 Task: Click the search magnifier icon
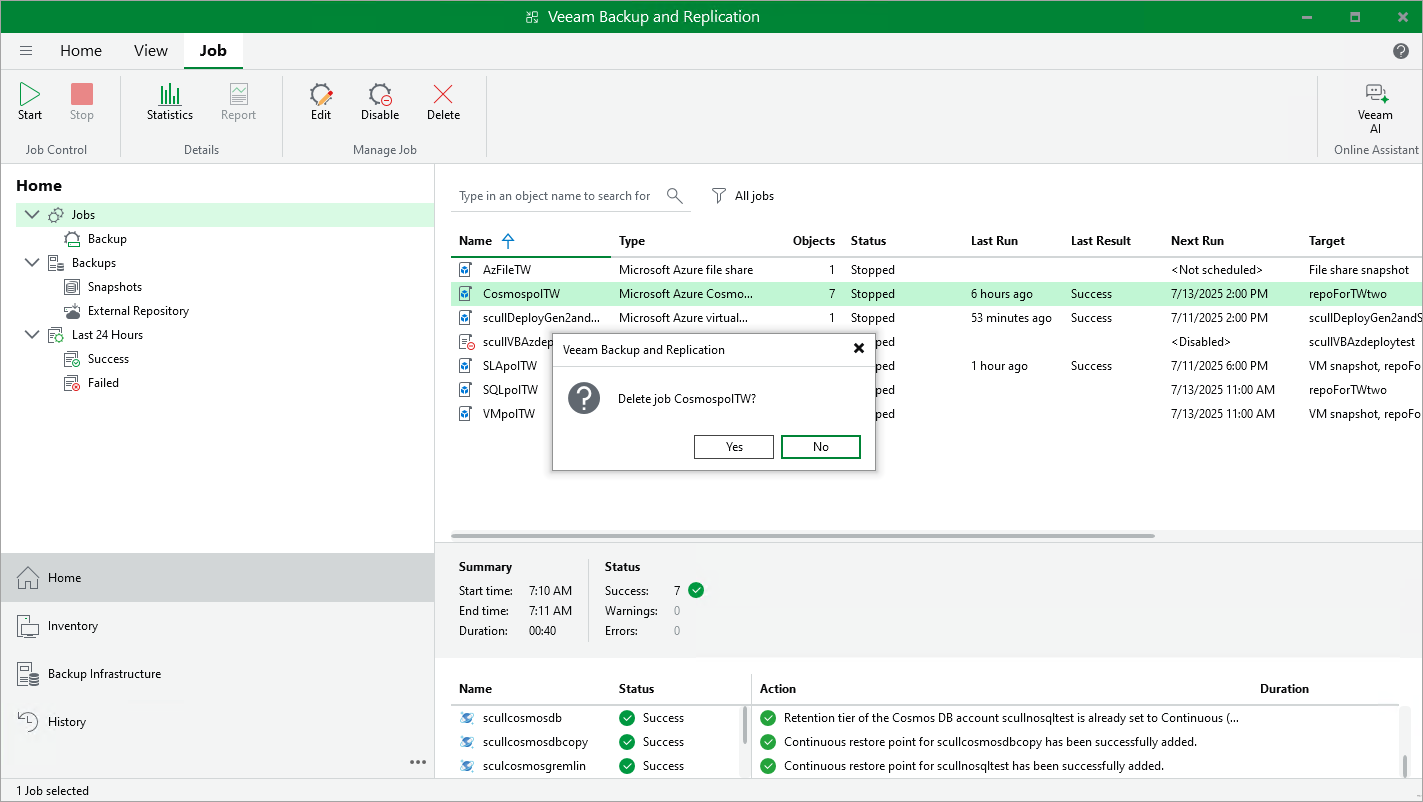(675, 195)
